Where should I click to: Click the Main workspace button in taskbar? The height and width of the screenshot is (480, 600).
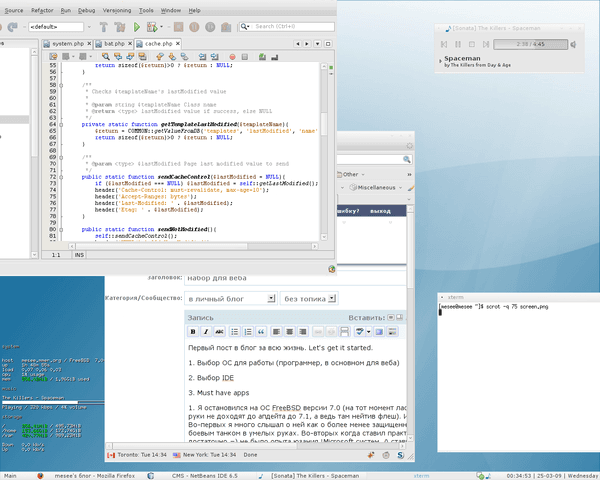10,476
